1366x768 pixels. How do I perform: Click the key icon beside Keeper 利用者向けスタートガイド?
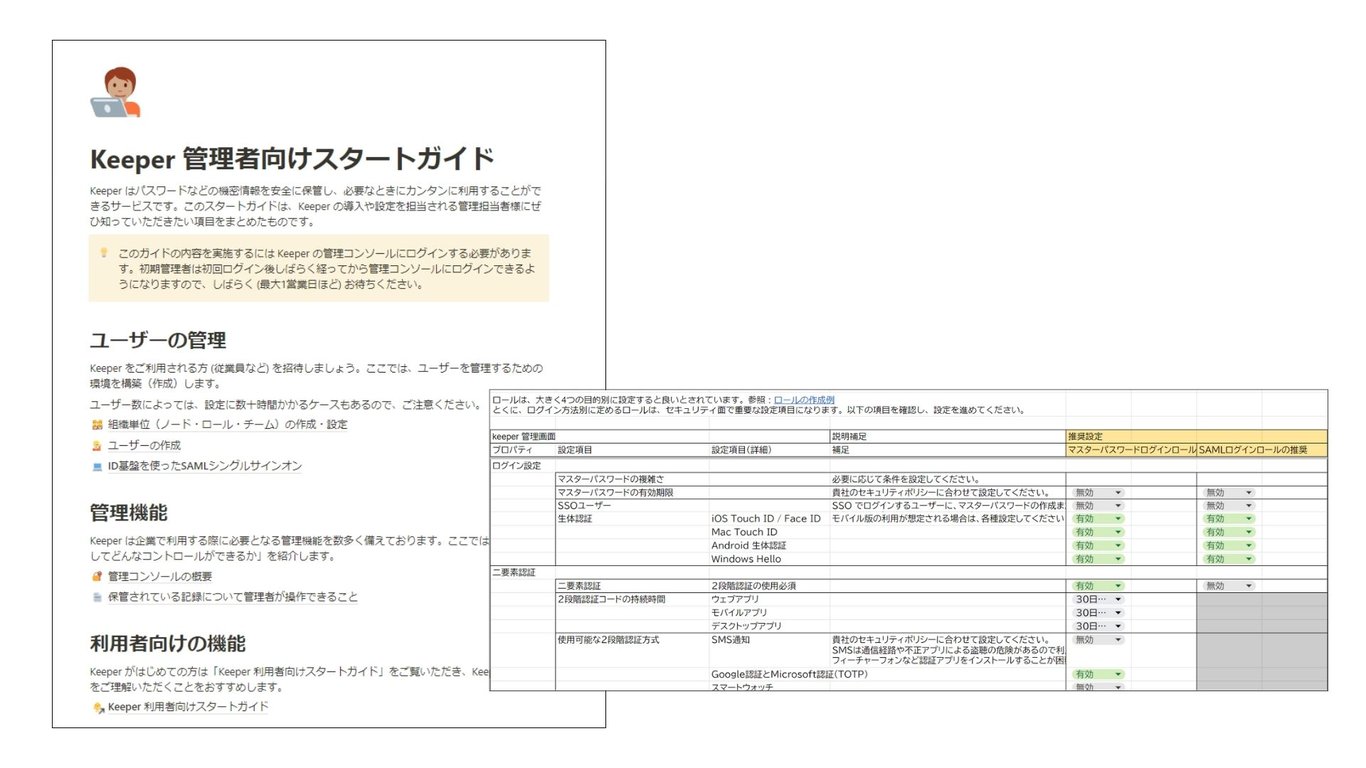pos(98,708)
